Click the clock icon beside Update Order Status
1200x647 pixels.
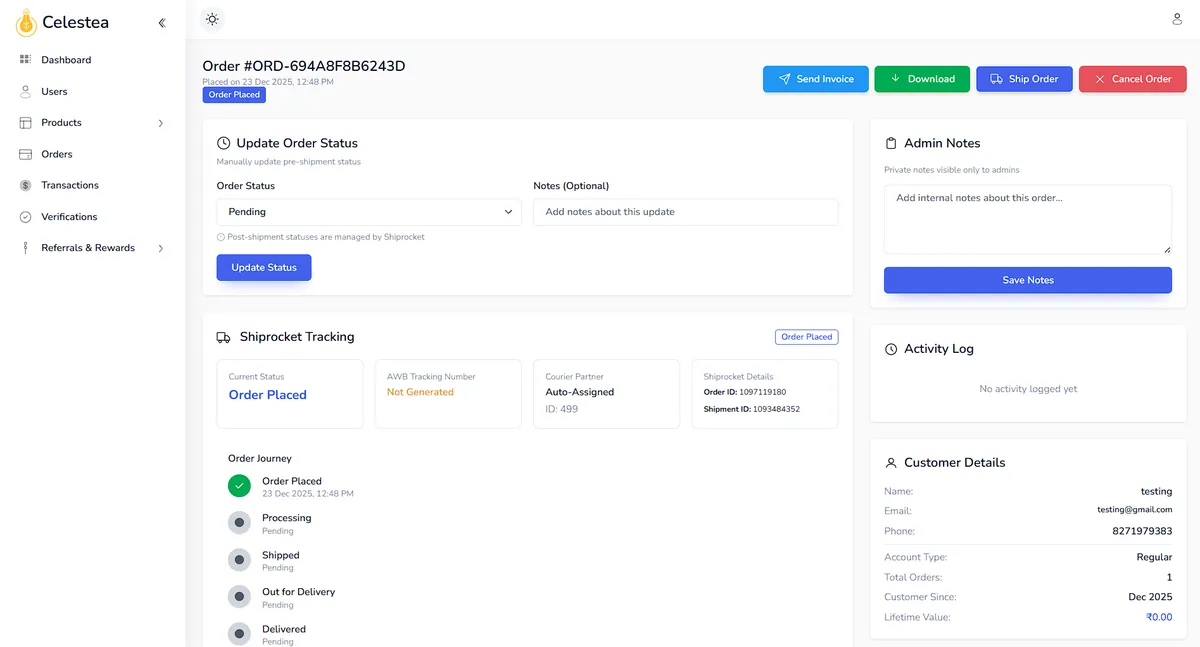(224, 143)
